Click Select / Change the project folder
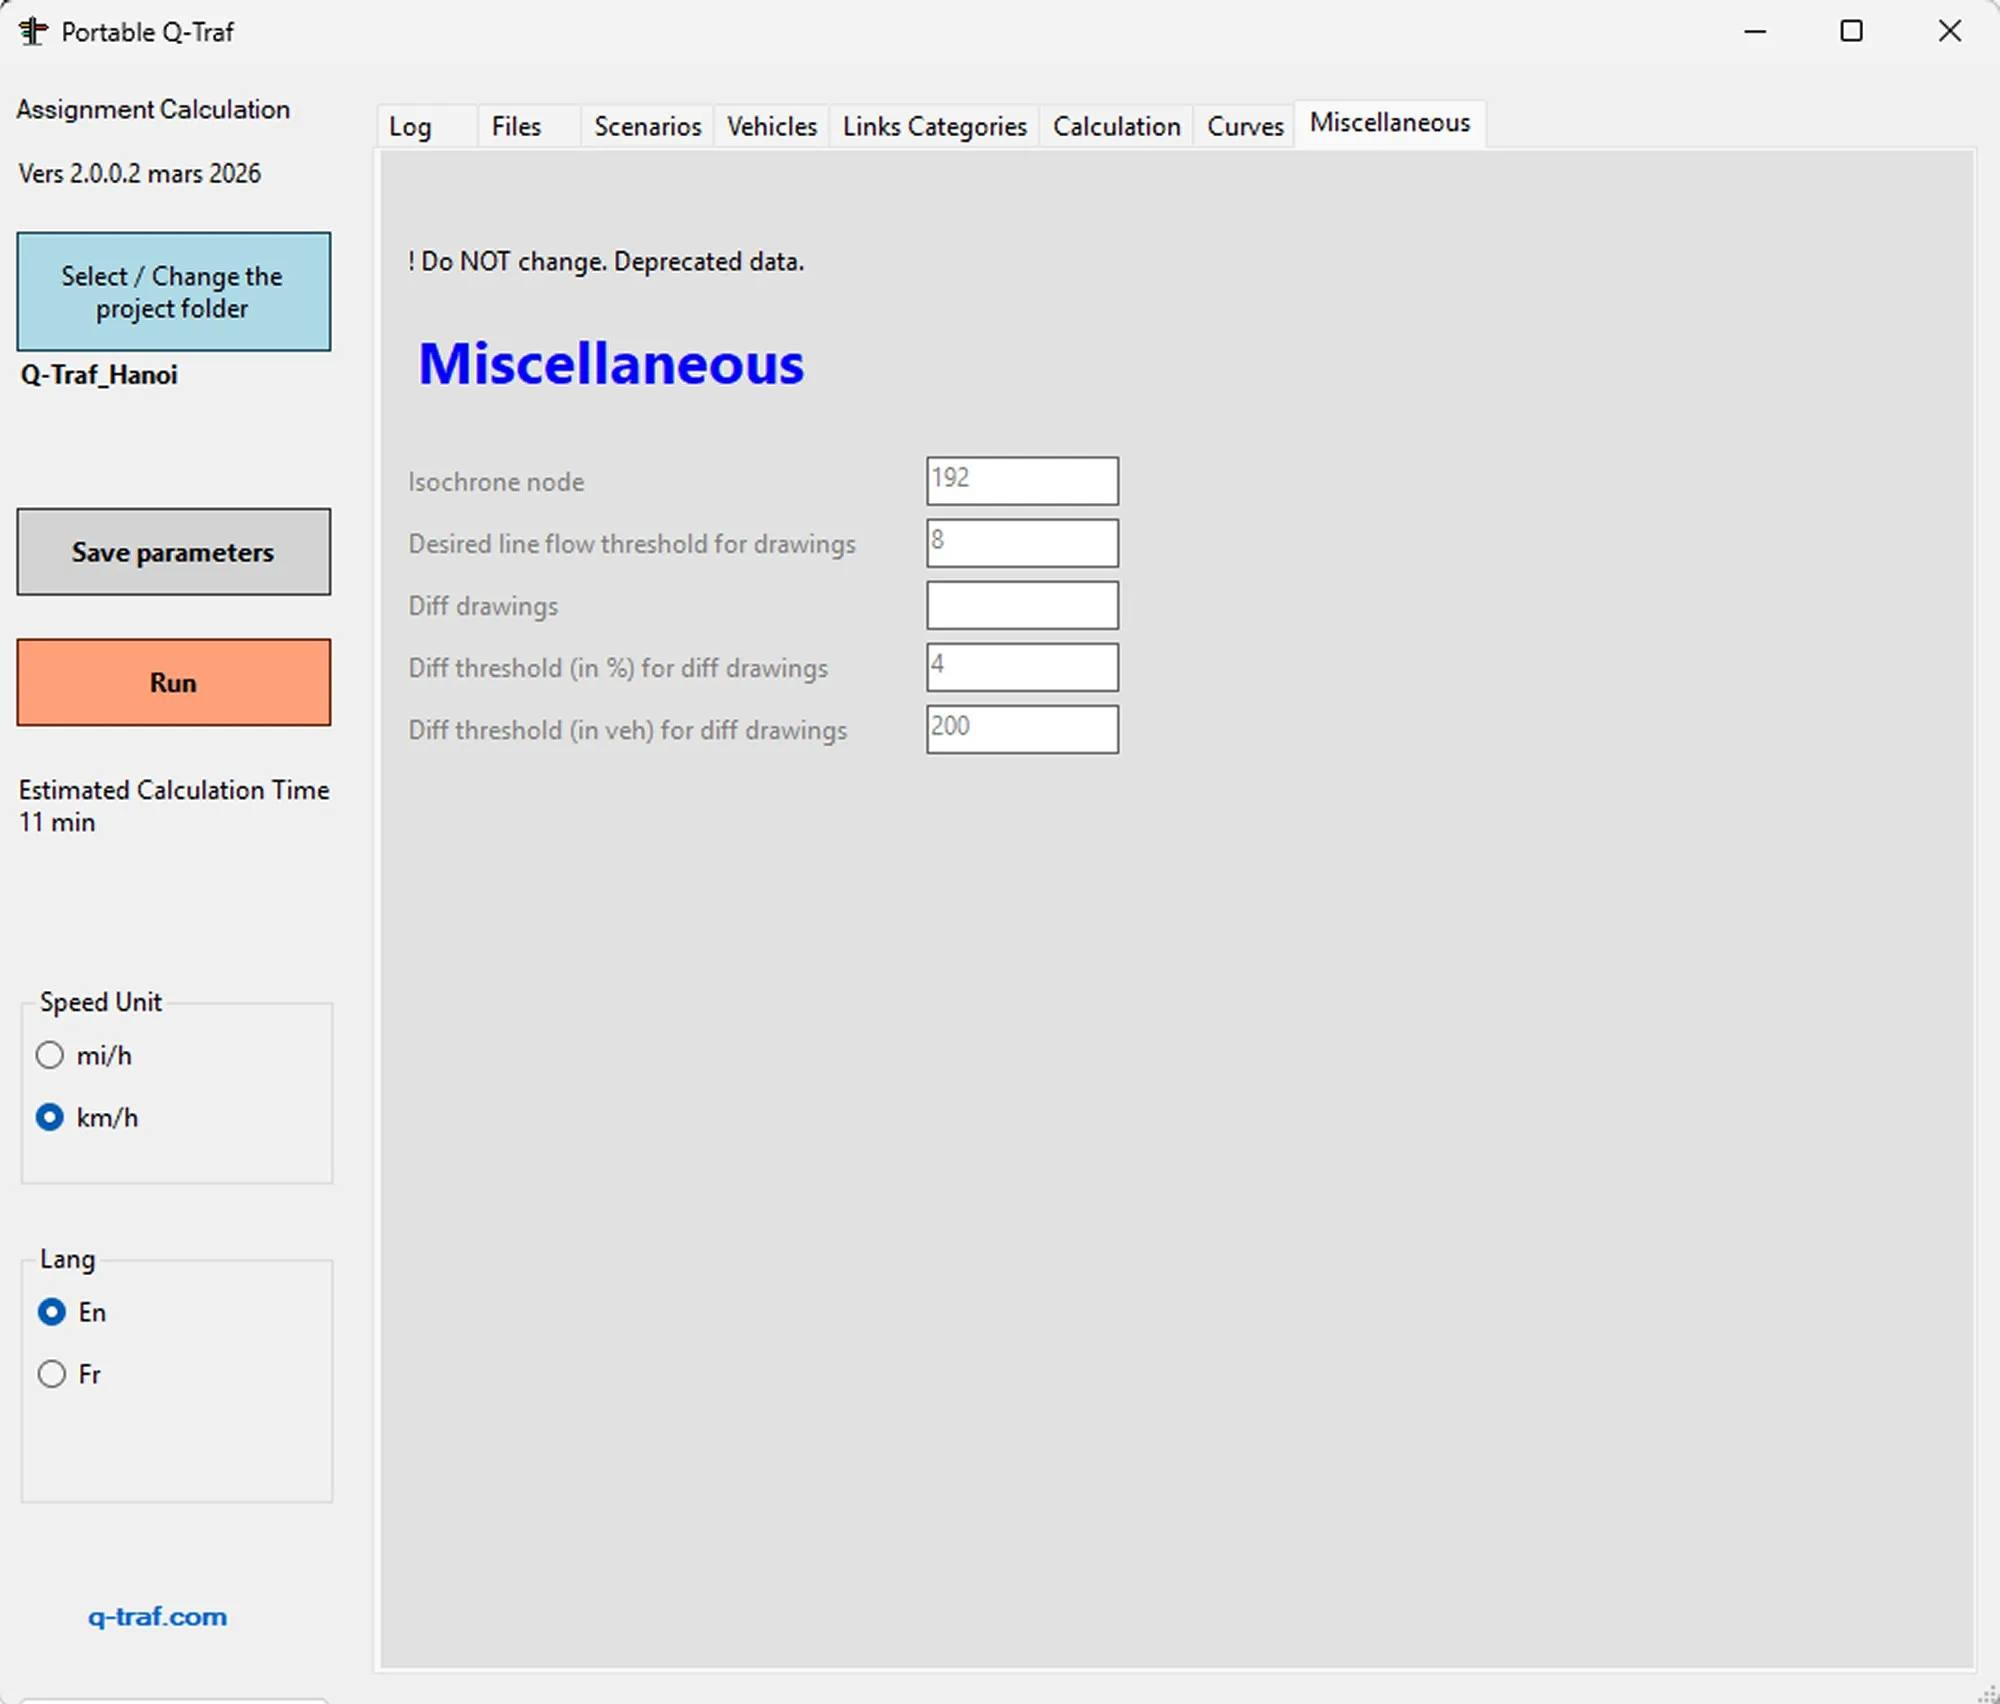Viewport: 2000px width, 1704px height. pyautogui.click(x=173, y=292)
